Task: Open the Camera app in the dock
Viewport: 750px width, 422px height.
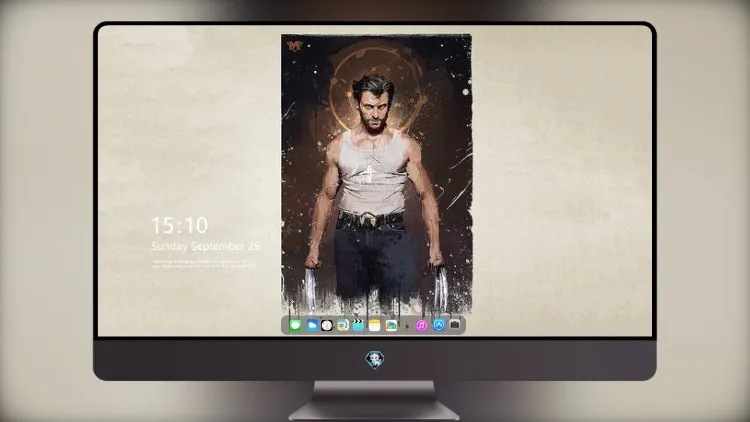Action: click(x=455, y=325)
